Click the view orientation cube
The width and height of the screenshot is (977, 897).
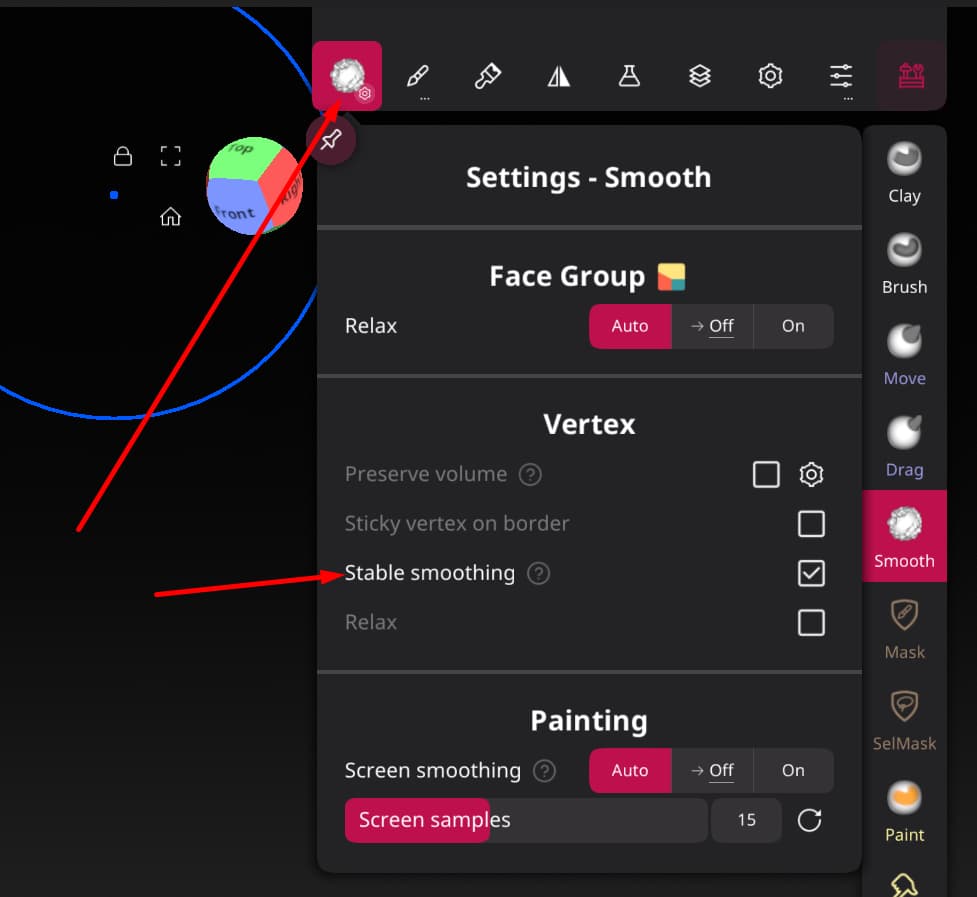tap(255, 186)
